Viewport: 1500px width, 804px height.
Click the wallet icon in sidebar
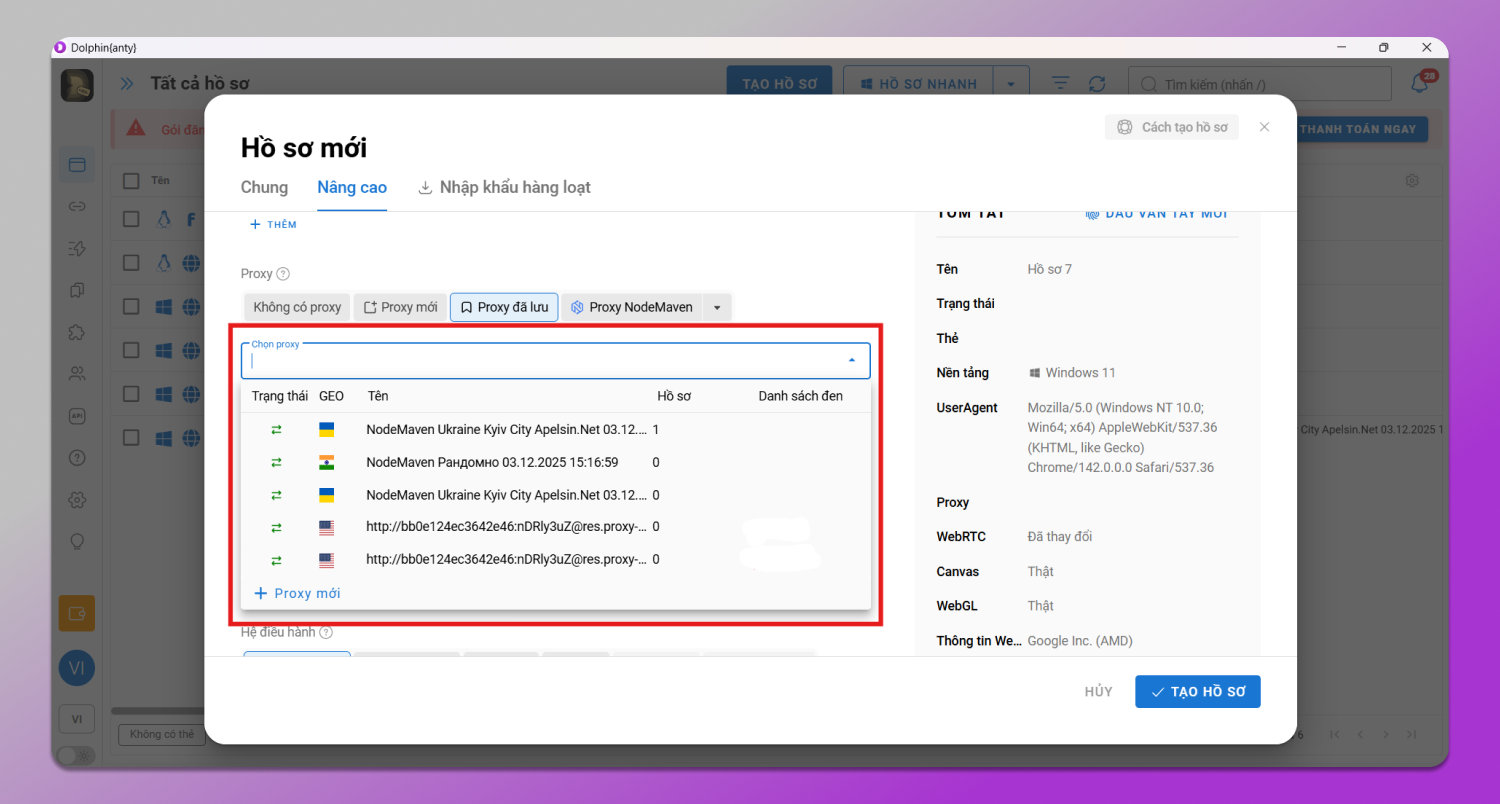pos(77,613)
